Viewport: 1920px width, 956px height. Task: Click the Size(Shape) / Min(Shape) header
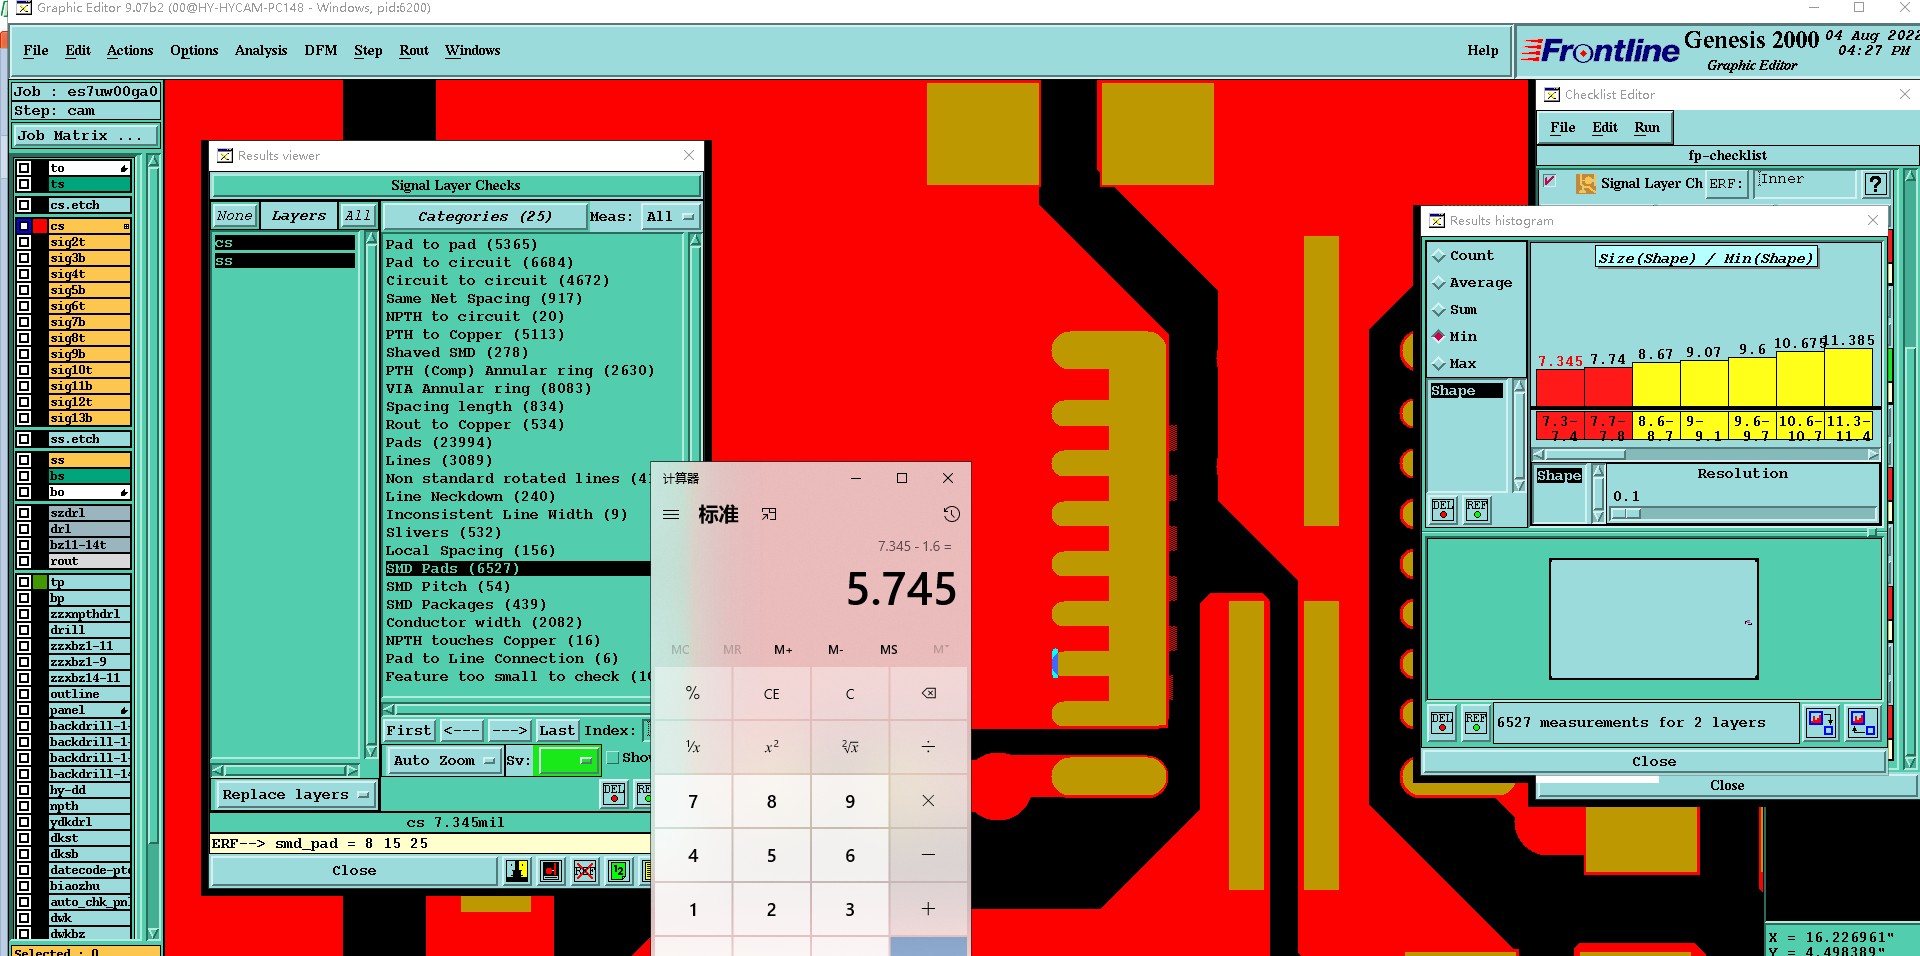[1705, 258]
